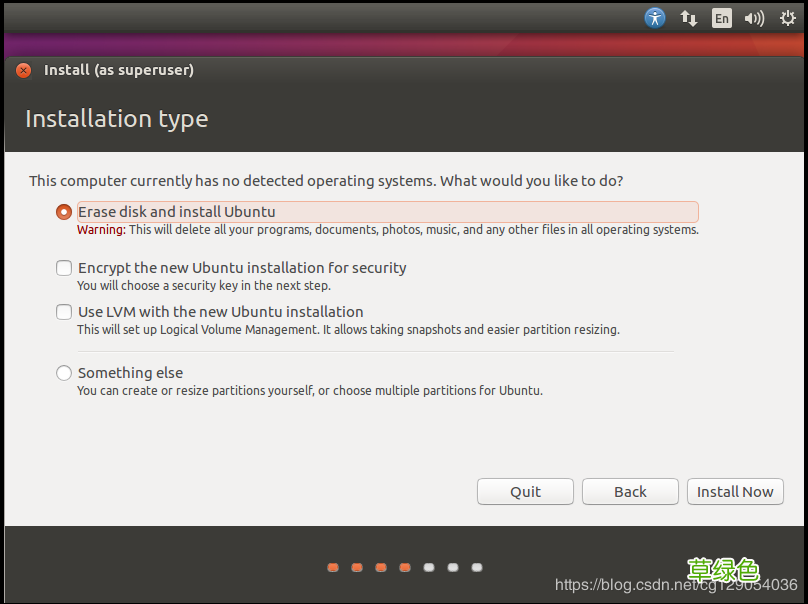
Task: Click the Installation type heading
Action: click(117, 119)
